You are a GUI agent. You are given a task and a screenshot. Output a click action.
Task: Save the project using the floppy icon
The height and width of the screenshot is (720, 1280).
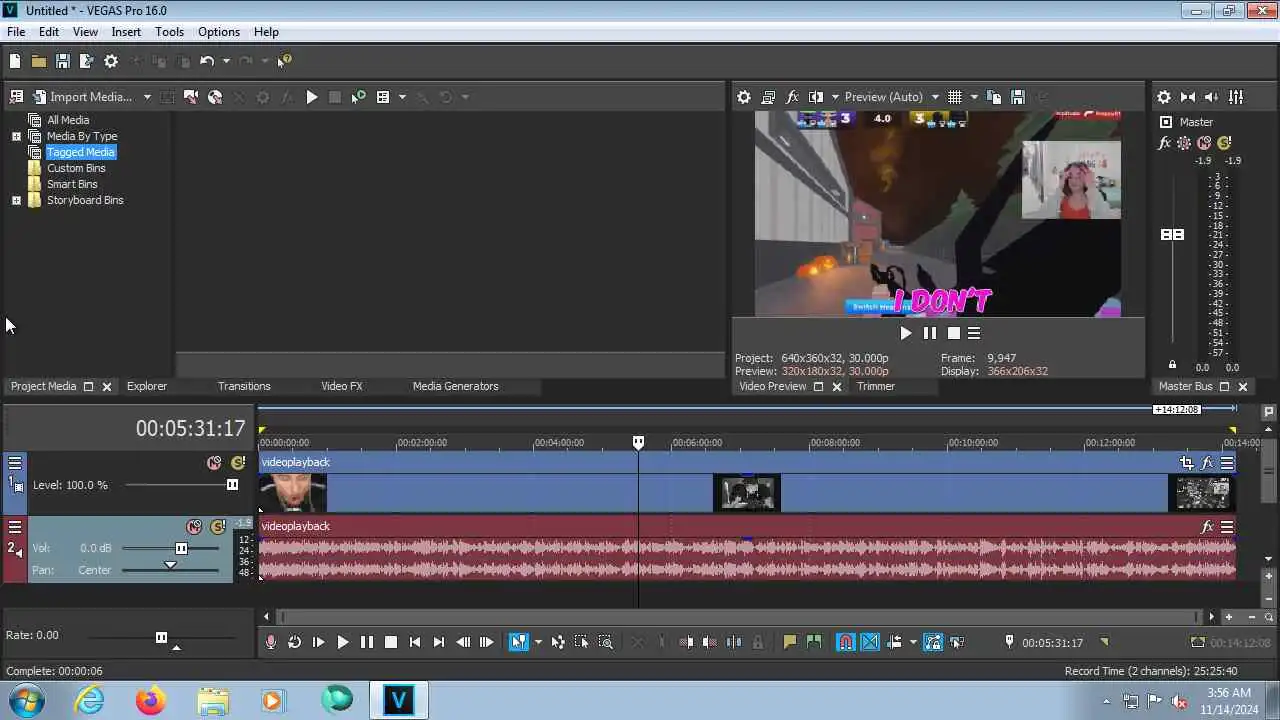point(62,61)
